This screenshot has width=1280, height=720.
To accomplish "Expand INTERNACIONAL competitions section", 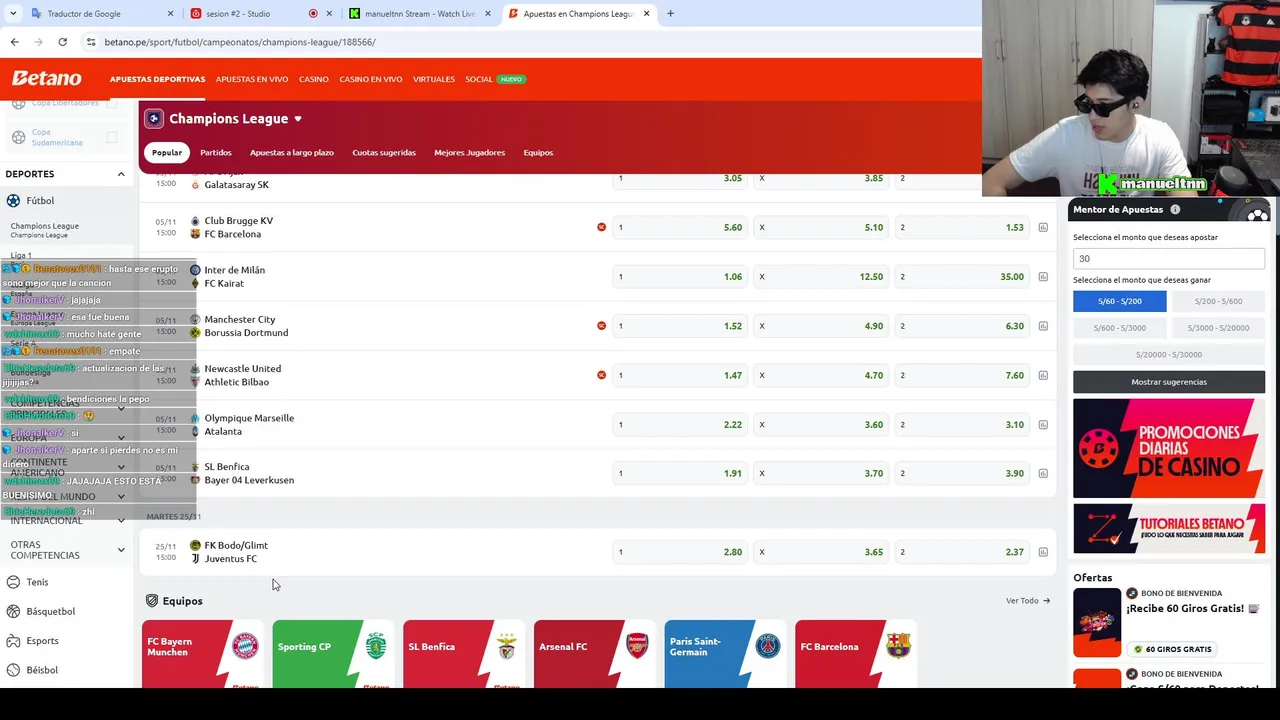I will point(121,521).
